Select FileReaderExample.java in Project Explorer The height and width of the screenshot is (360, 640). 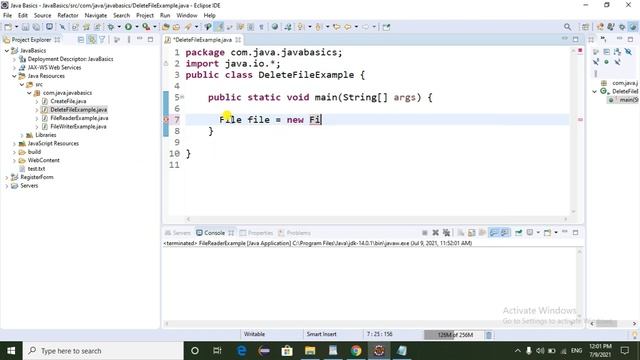point(79,118)
